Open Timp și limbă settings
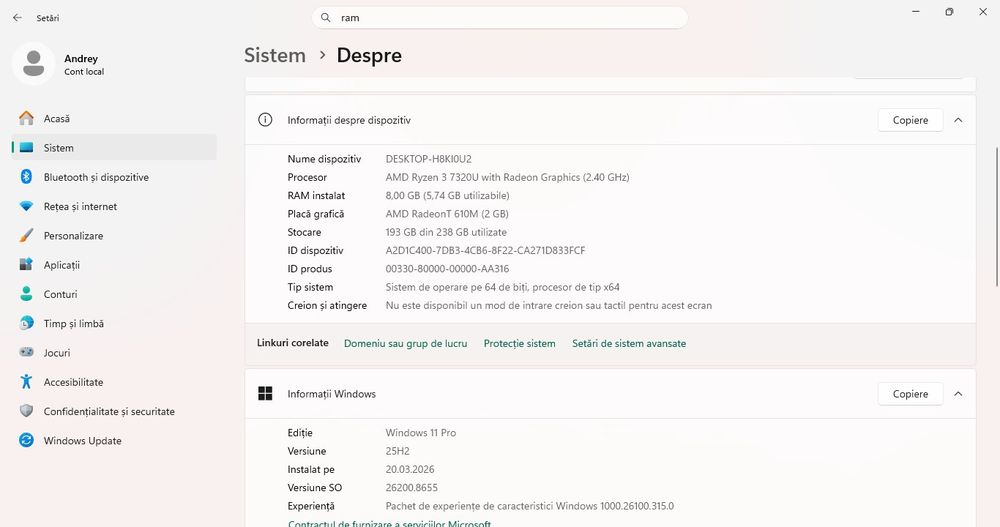 point(114,323)
